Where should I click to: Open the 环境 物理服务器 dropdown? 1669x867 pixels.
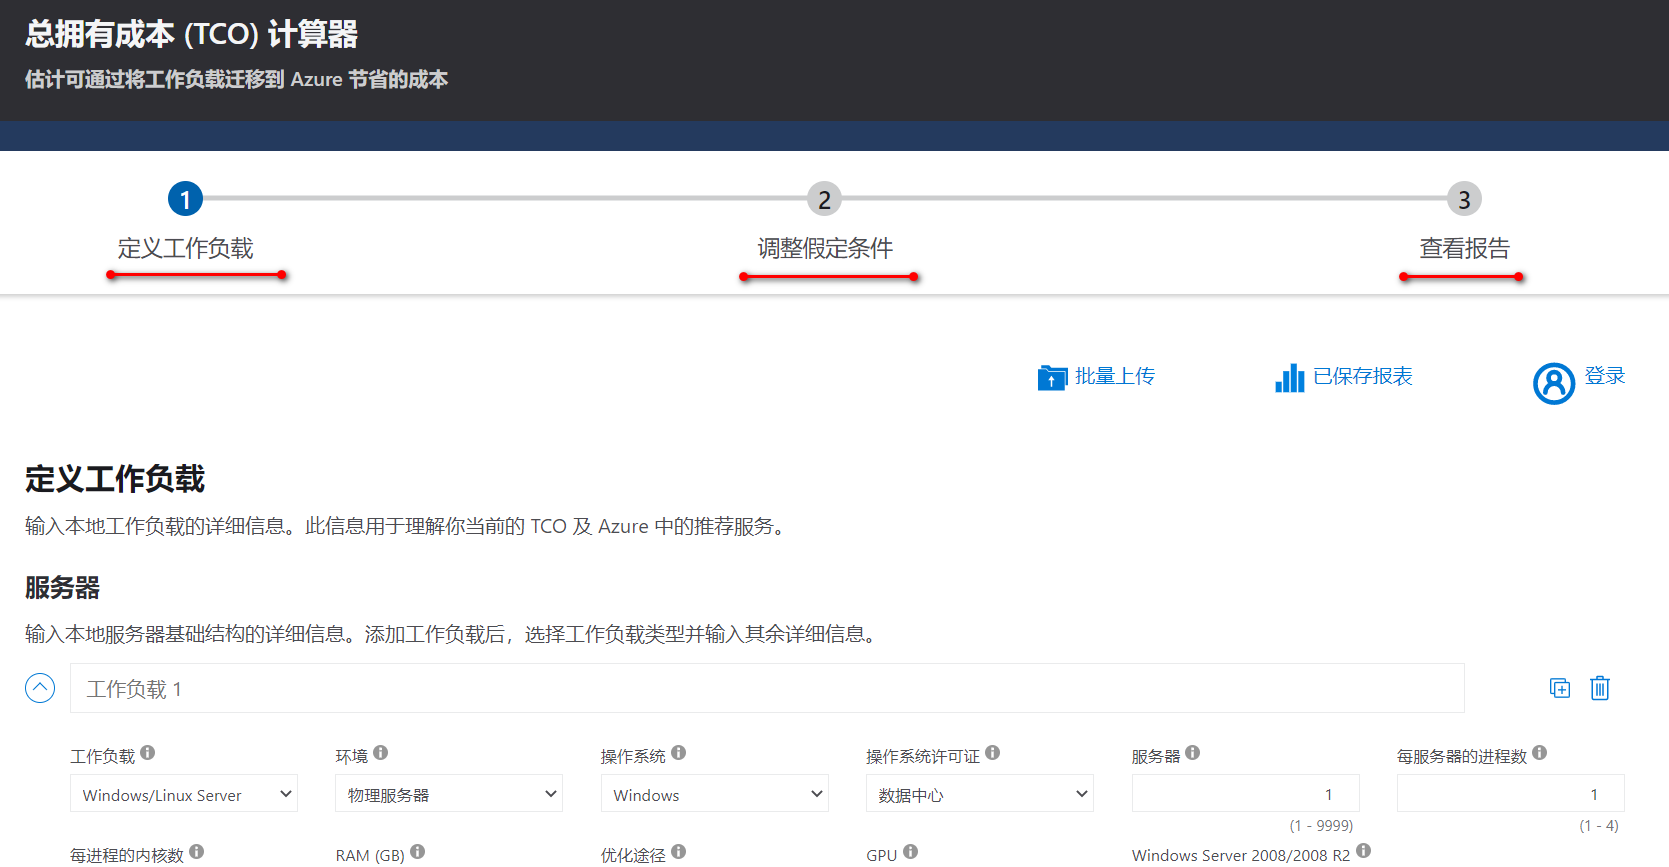(449, 794)
